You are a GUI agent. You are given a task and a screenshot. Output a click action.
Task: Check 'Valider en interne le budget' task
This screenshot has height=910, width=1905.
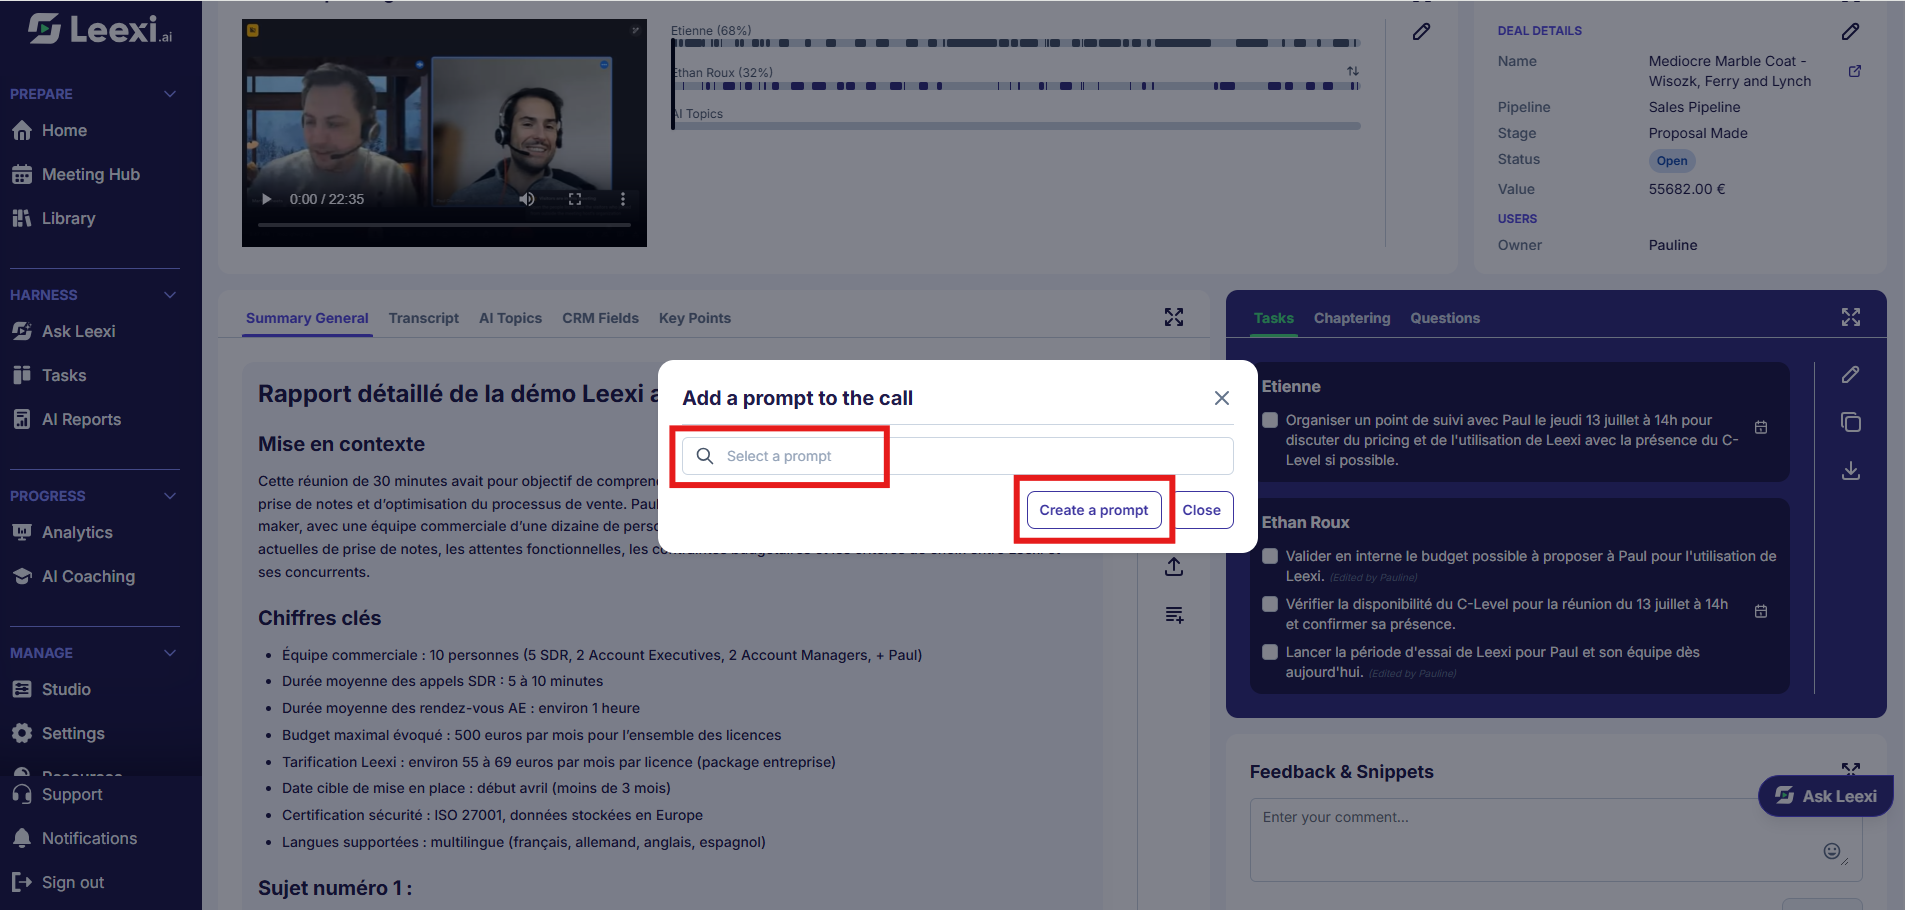click(1270, 556)
